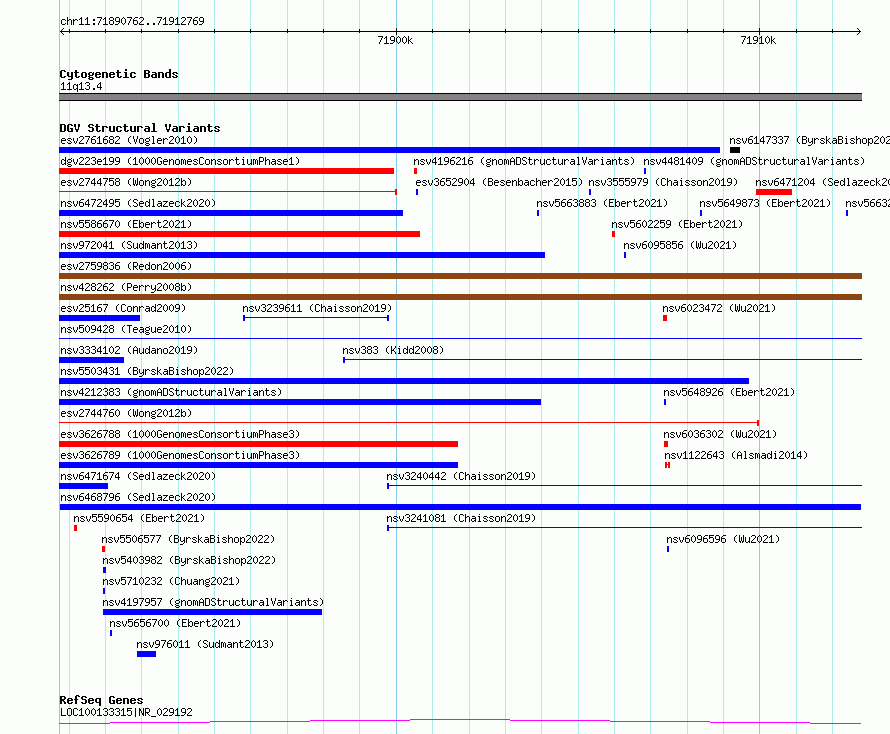Click nsv4196216 gnomADStructuralVariants label
Image resolution: width=890 pixels, height=734 pixels.
pyautogui.click(x=524, y=161)
